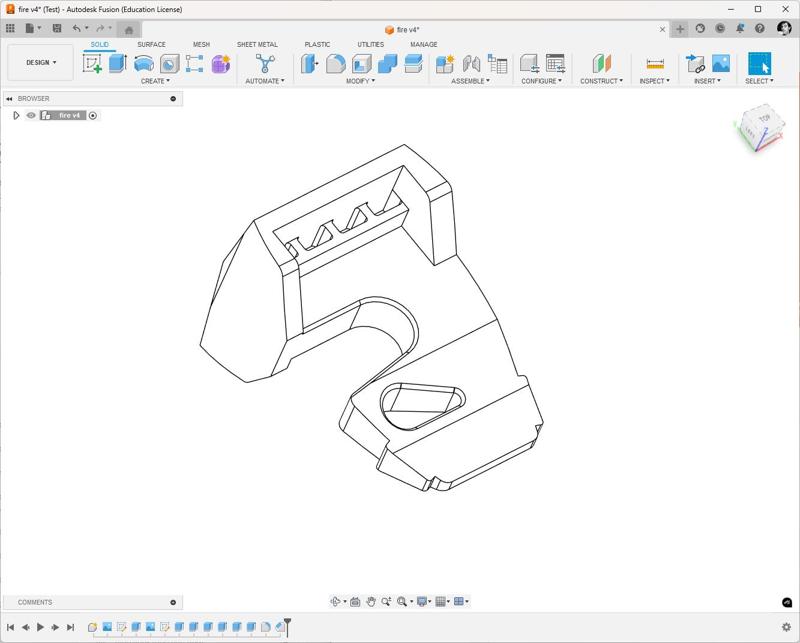
Task: Select the Extrude tool
Action: point(118,64)
